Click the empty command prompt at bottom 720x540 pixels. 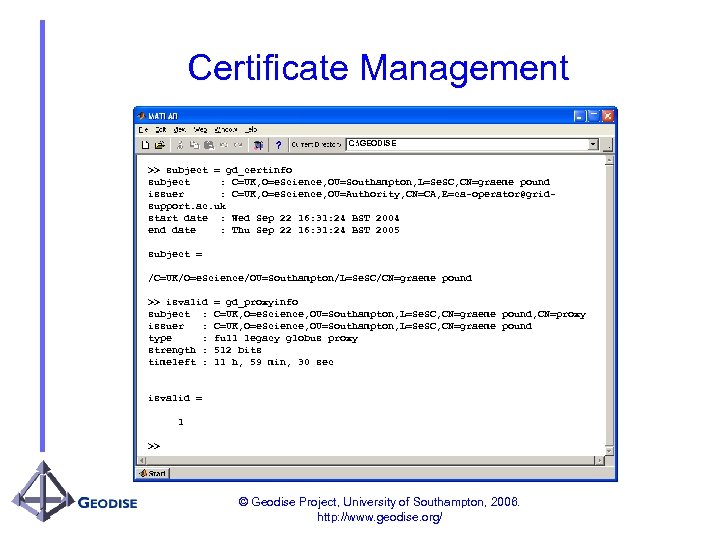point(154,446)
